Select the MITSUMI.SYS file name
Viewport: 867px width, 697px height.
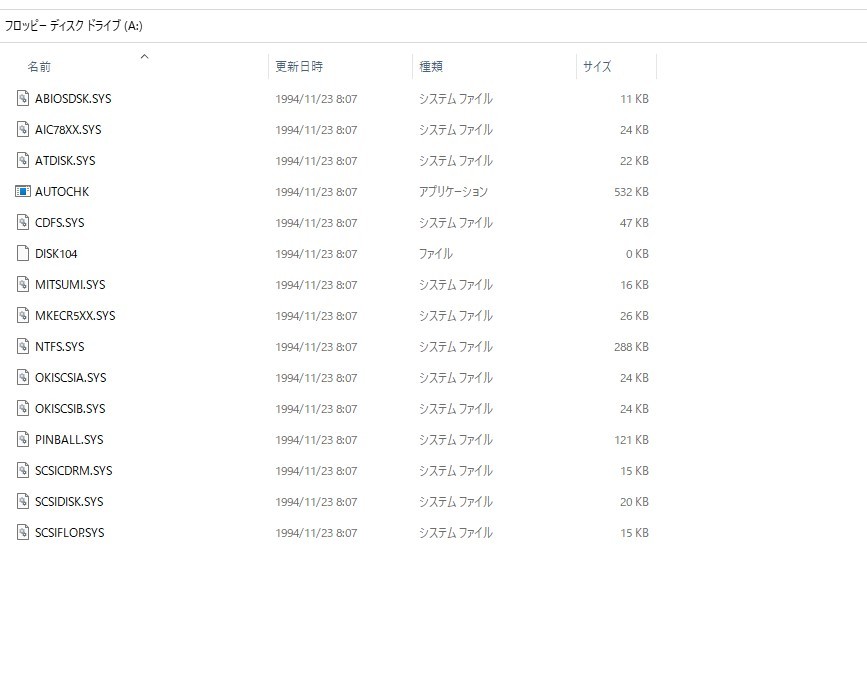(x=70, y=284)
